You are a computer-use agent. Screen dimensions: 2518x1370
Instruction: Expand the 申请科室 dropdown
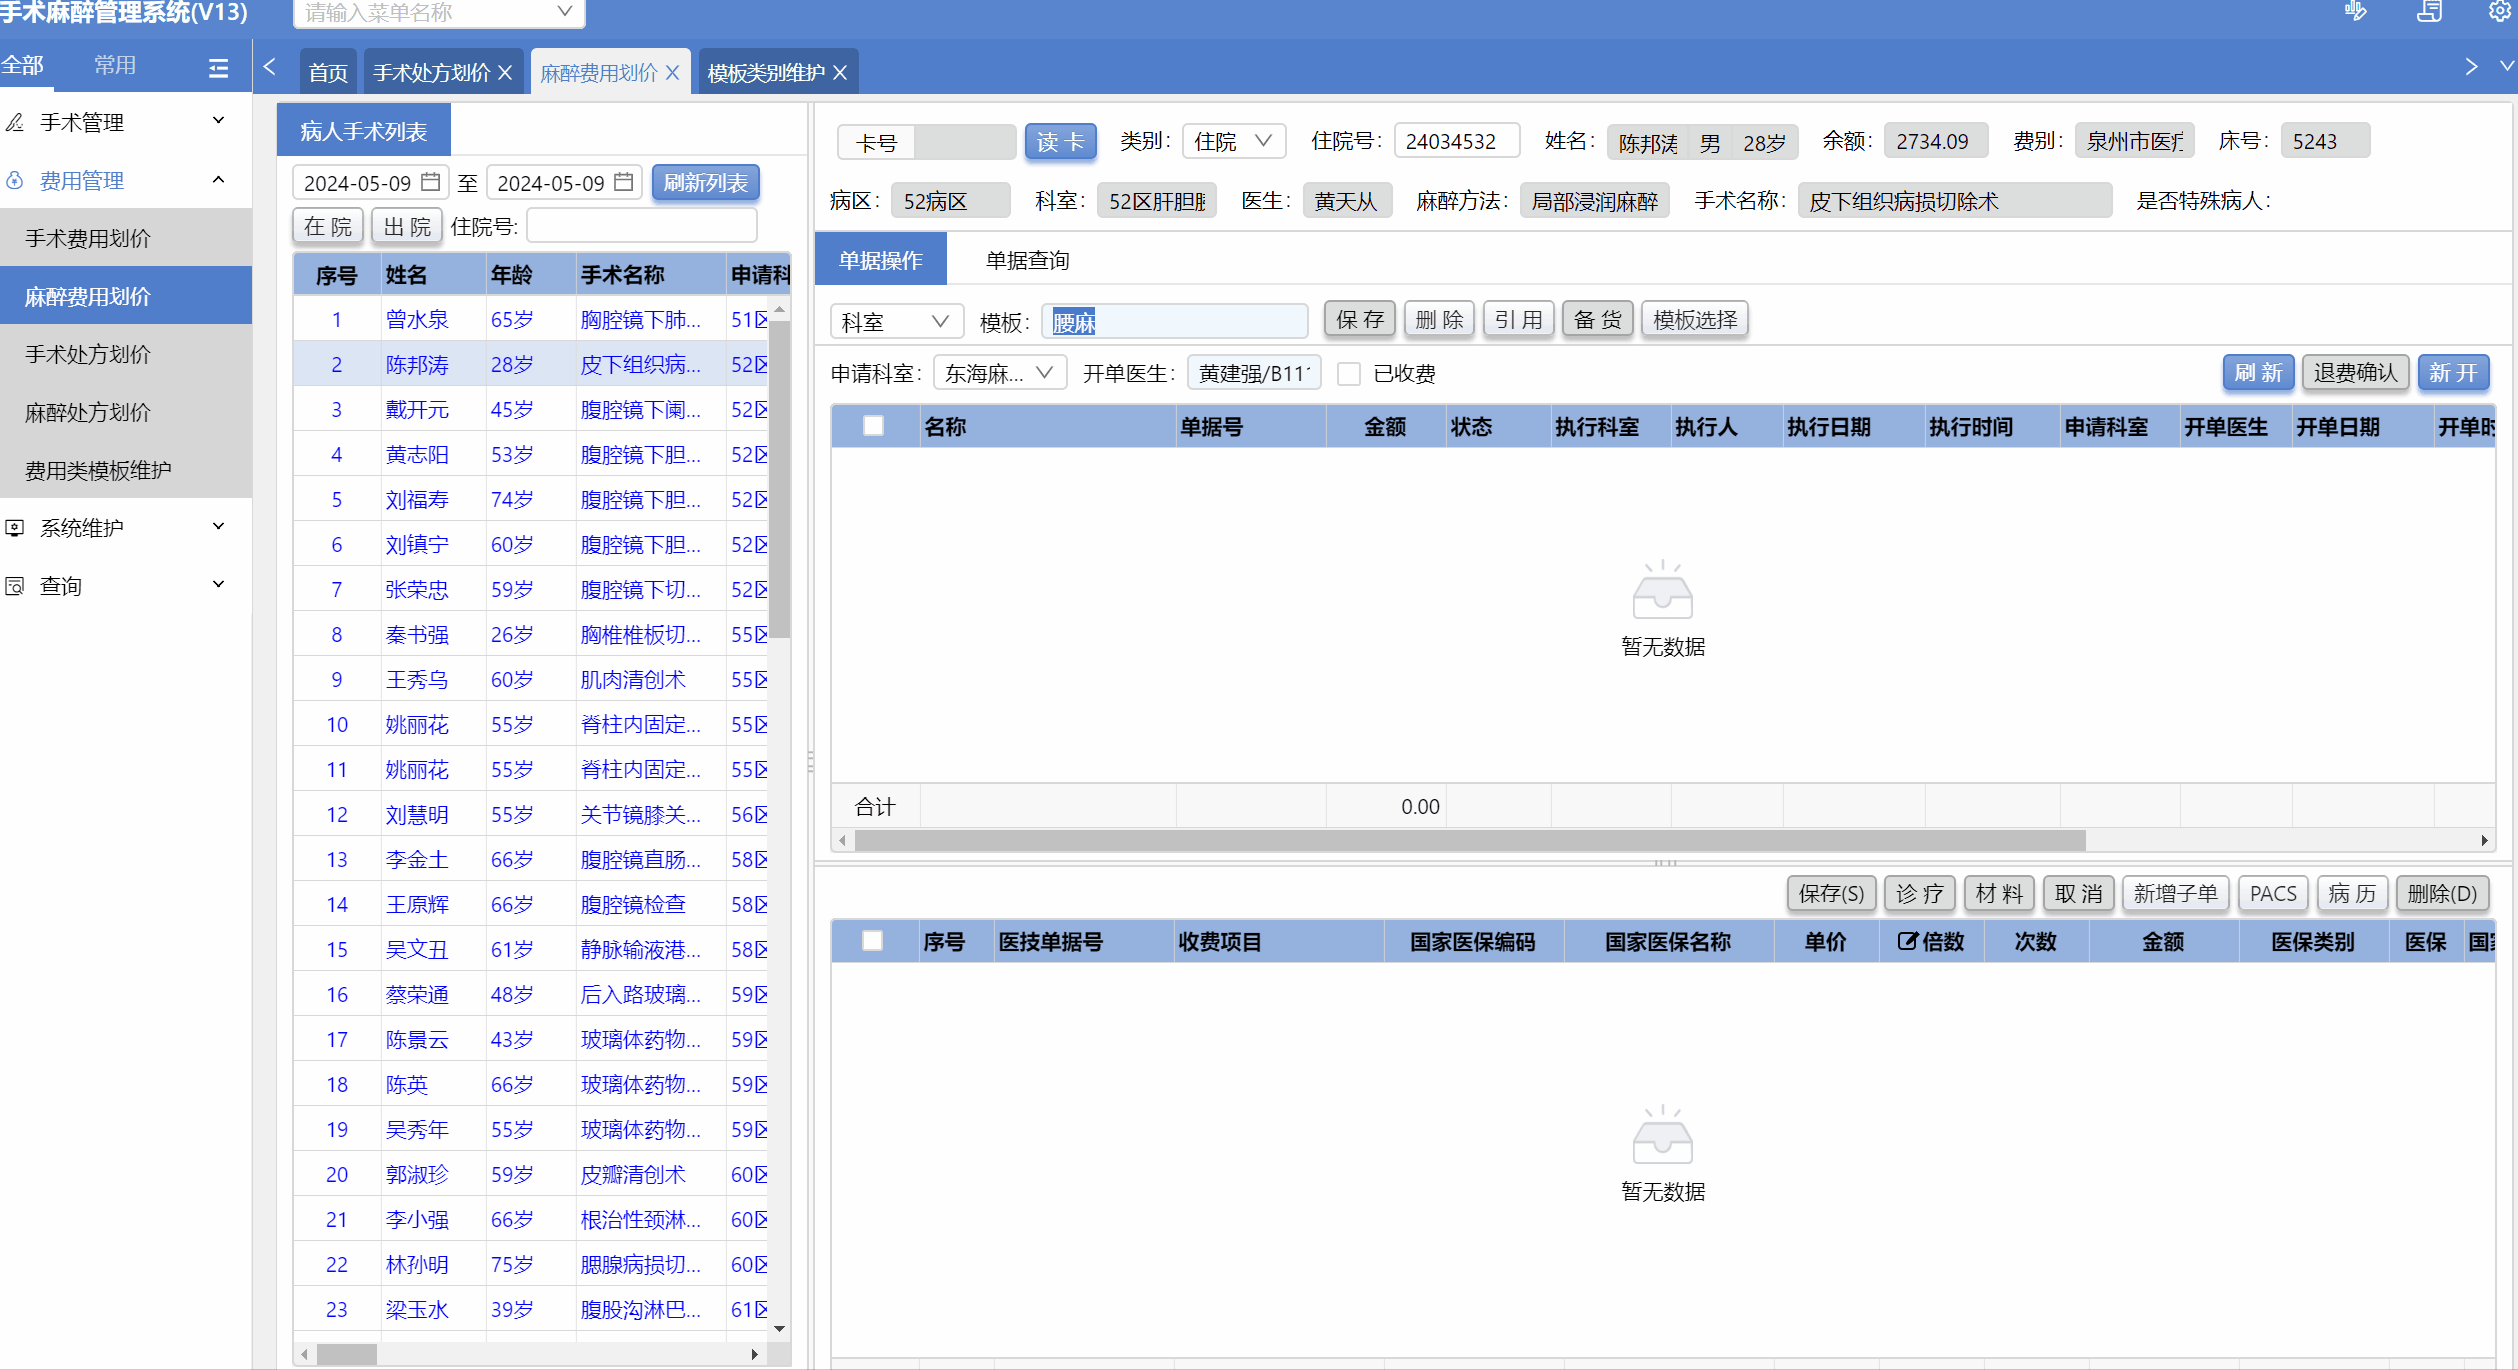pos(1000,374)
